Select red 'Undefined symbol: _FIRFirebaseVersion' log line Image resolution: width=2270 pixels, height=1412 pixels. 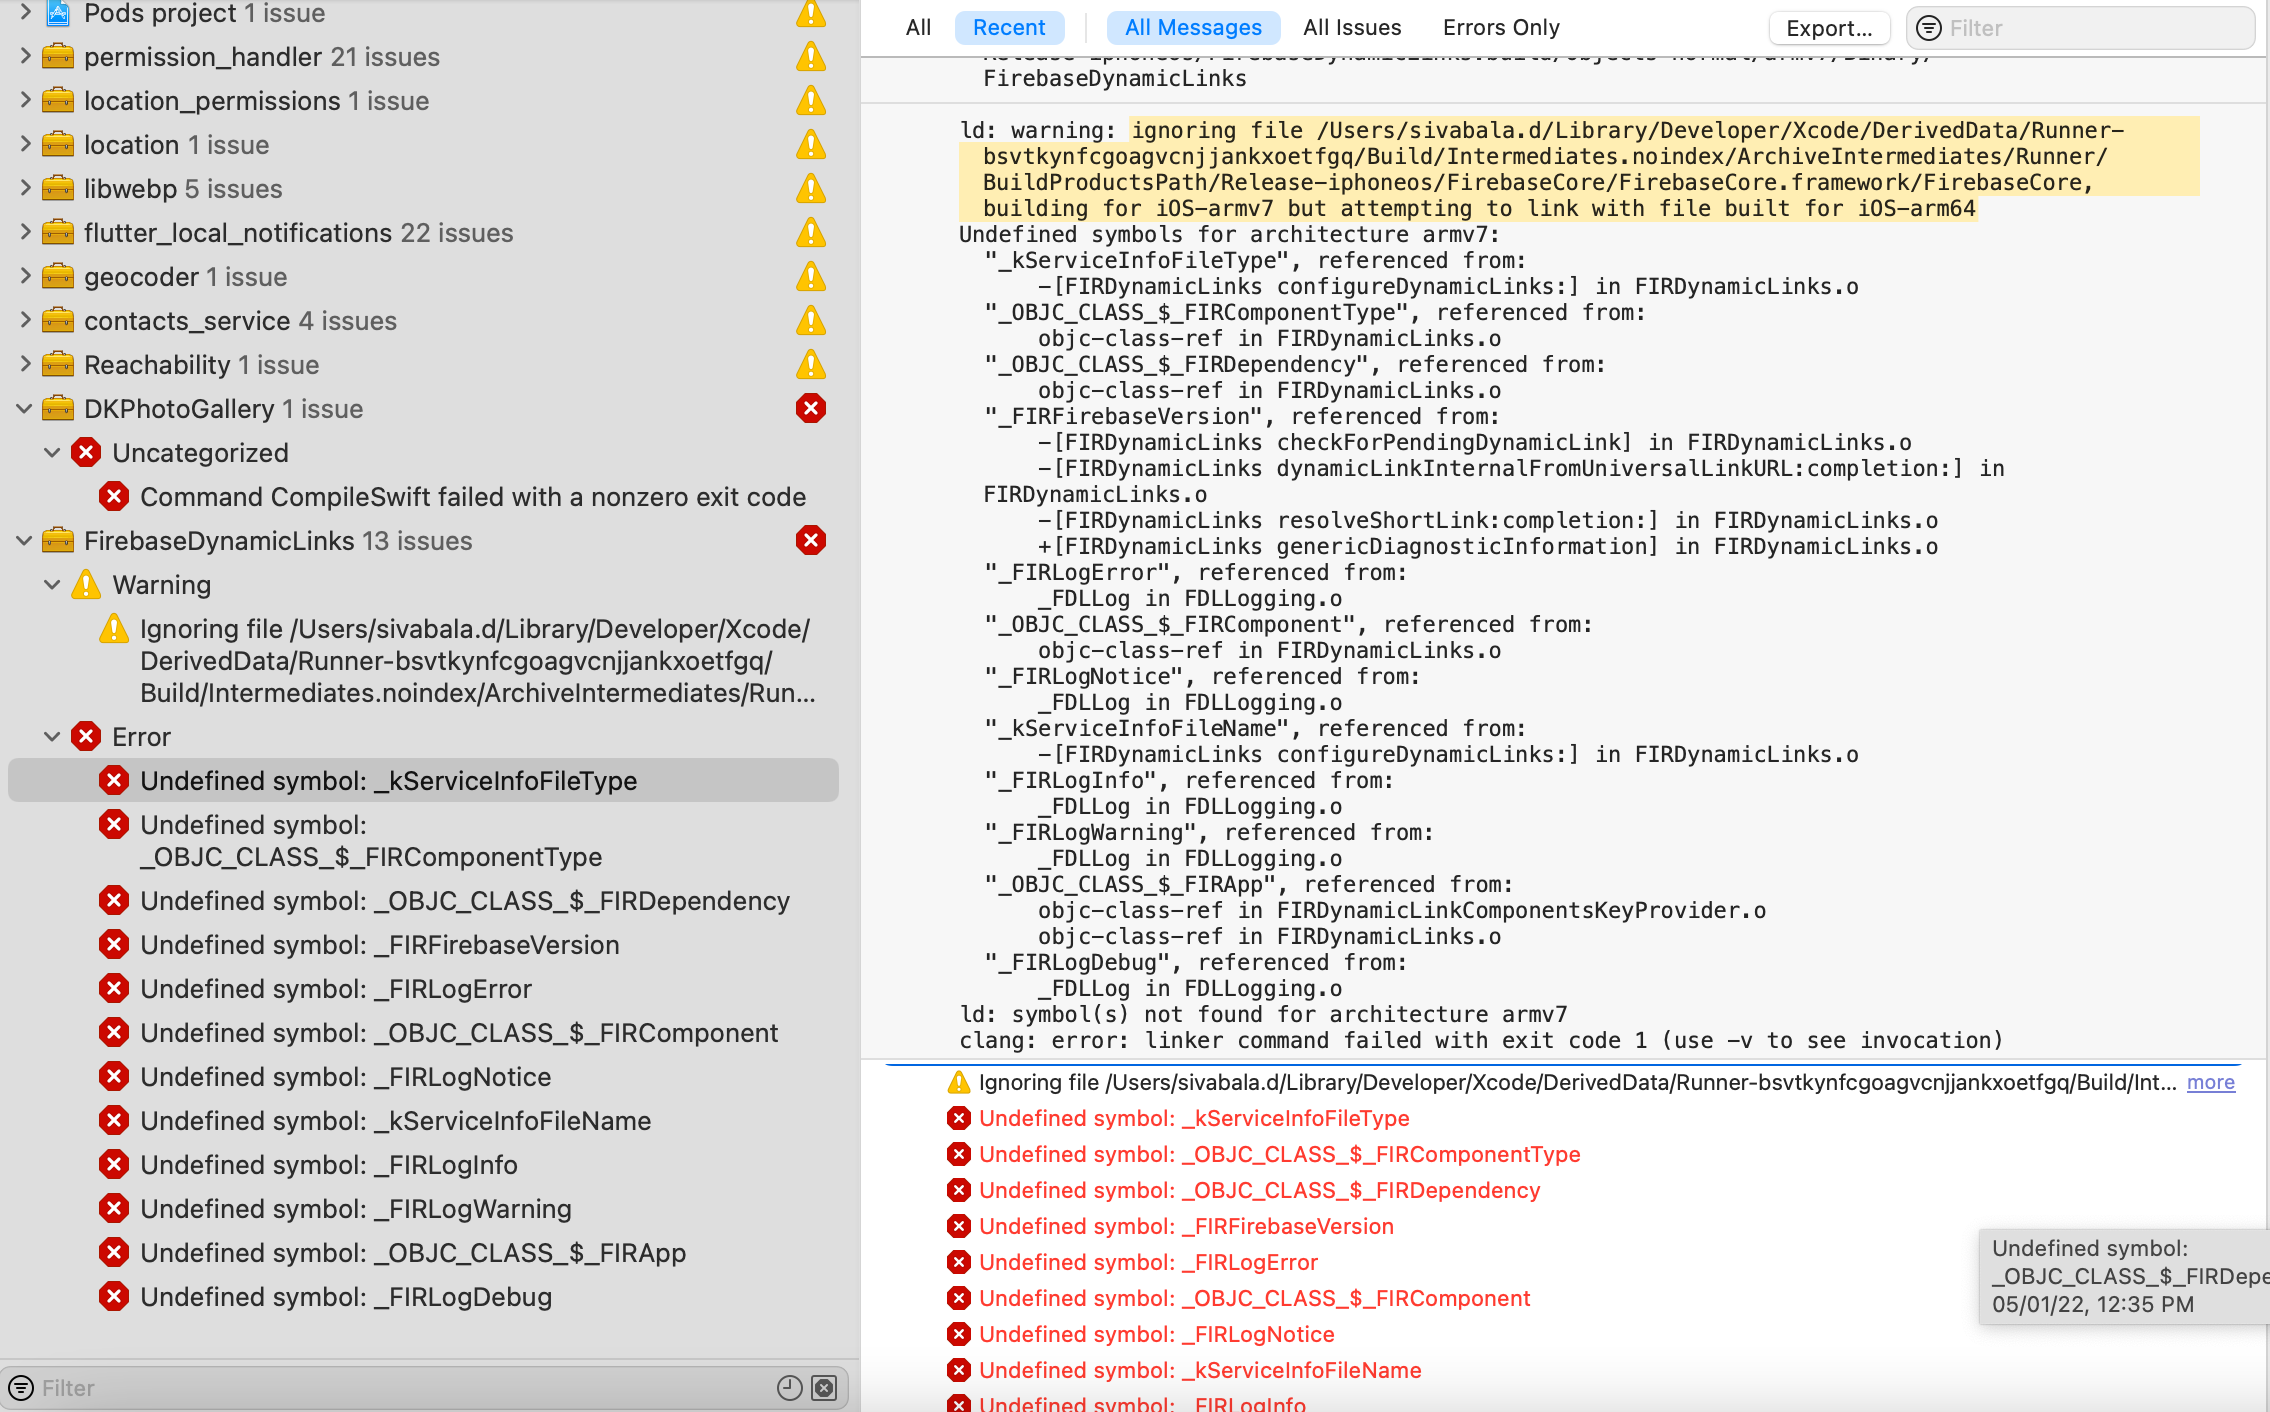[1186, 1226]
